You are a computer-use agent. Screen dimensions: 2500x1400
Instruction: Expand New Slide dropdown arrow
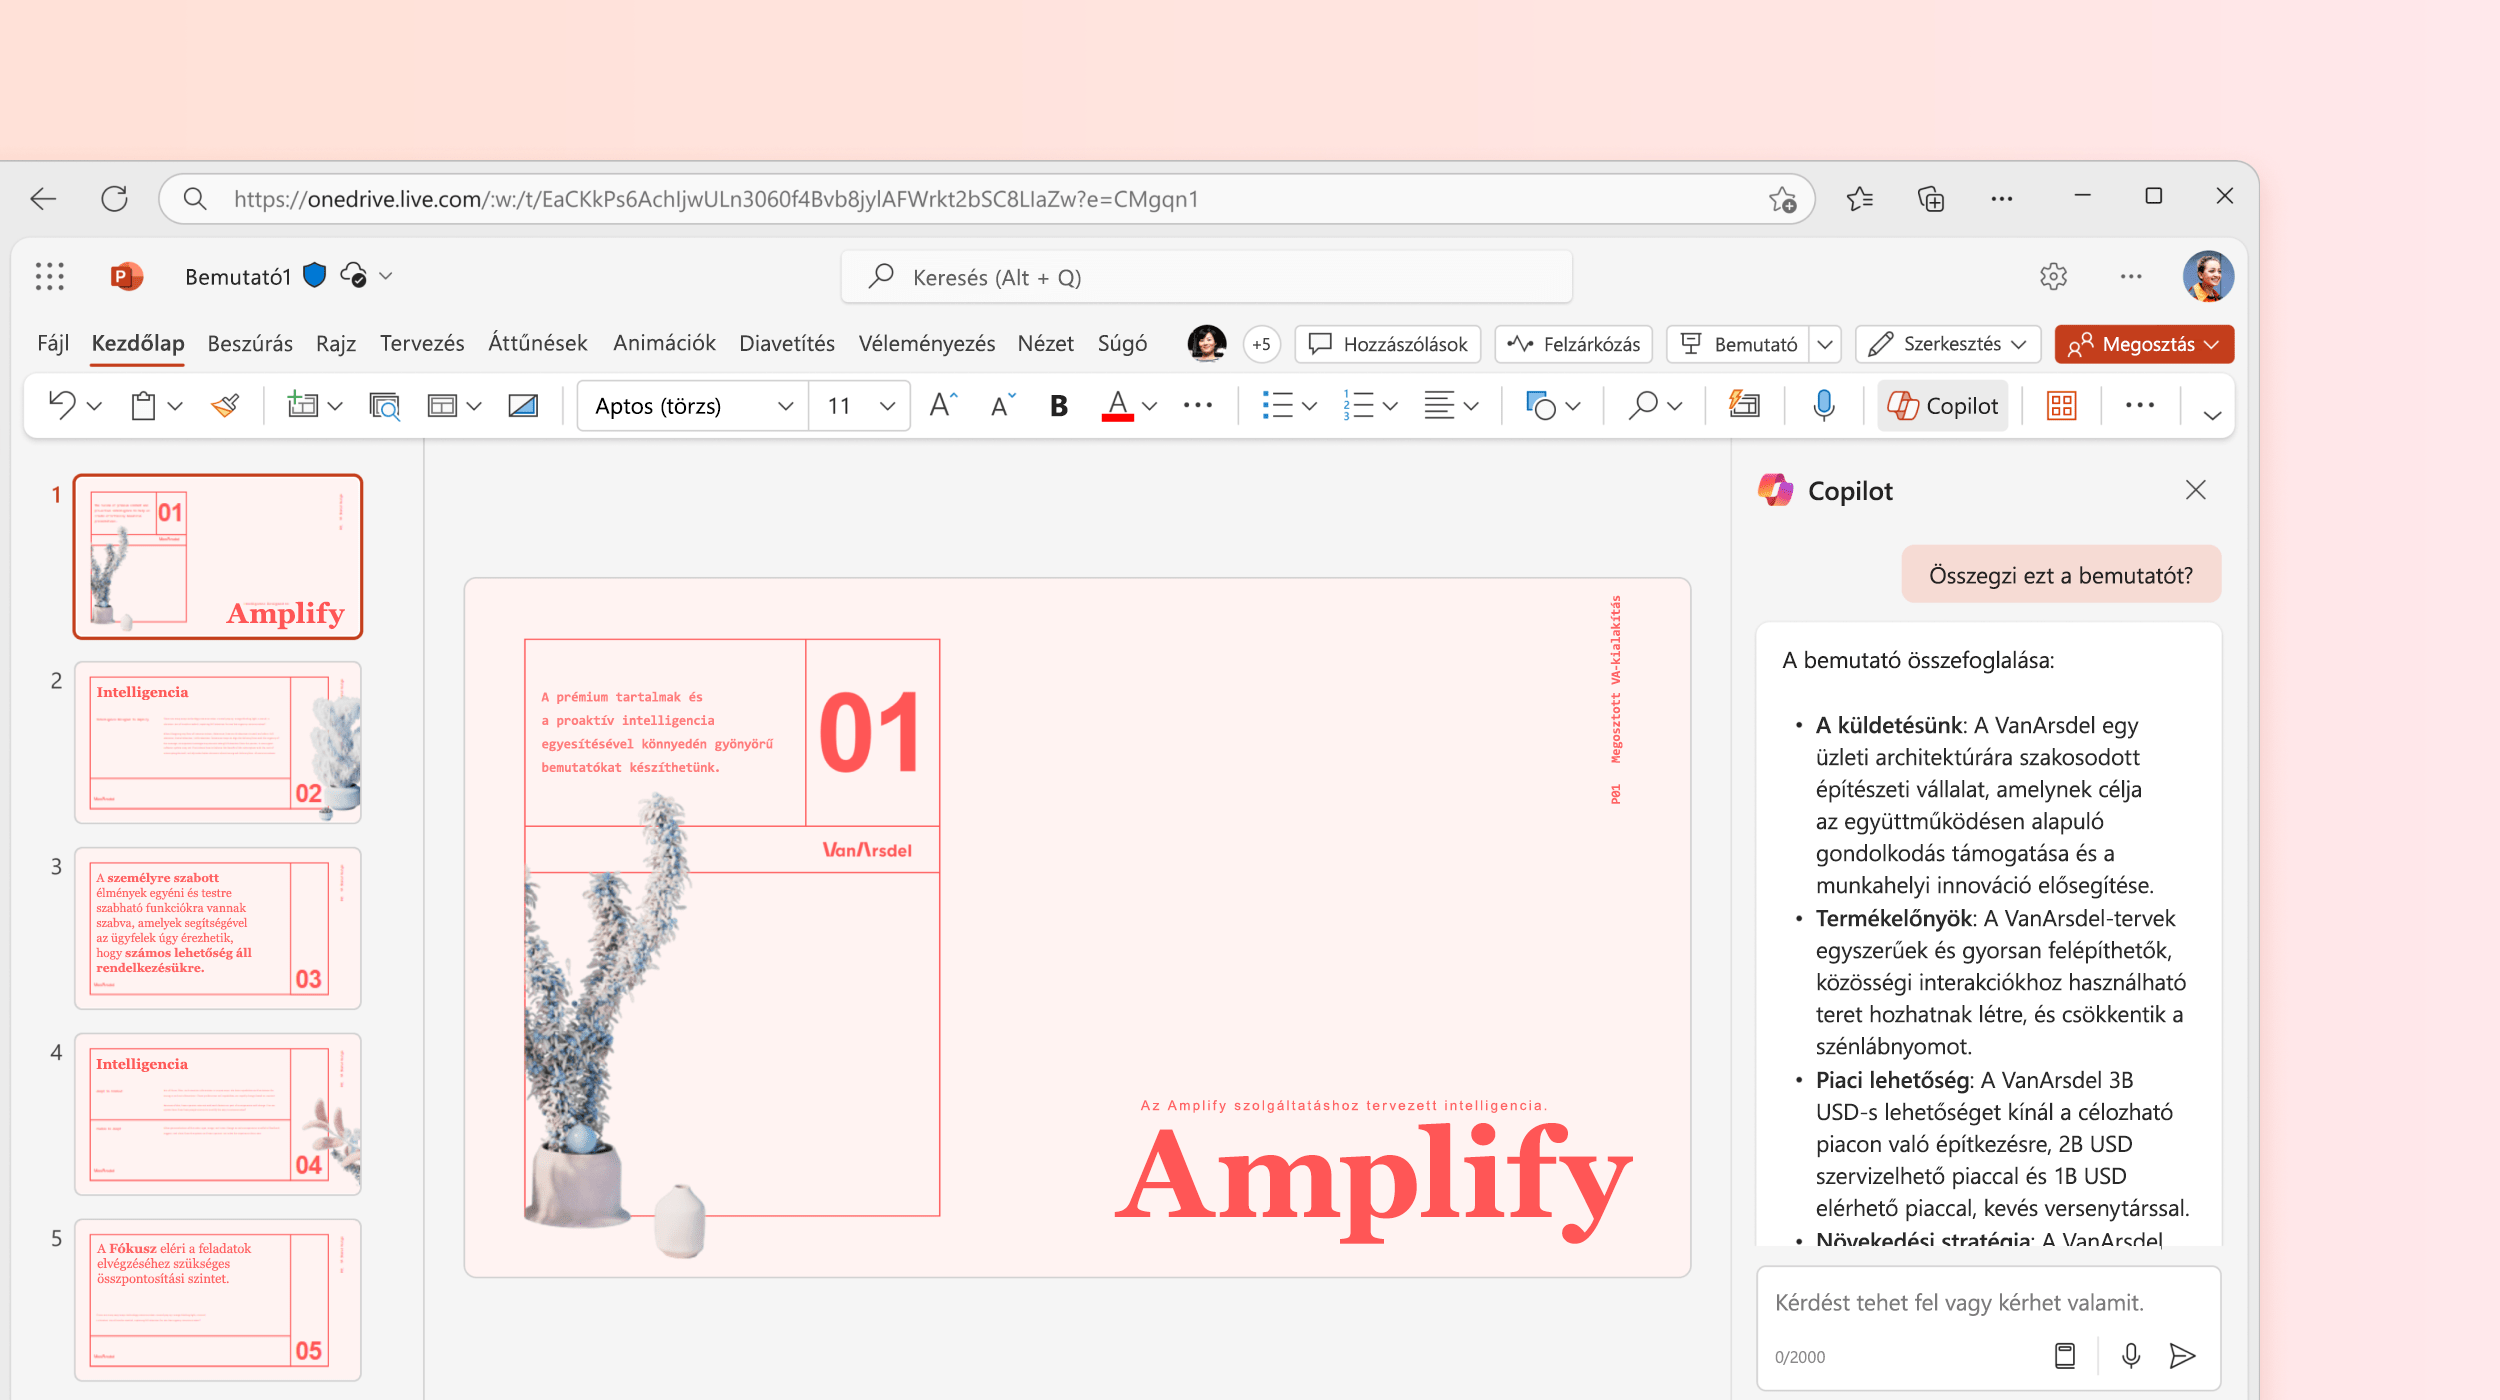tap(335, 406)
